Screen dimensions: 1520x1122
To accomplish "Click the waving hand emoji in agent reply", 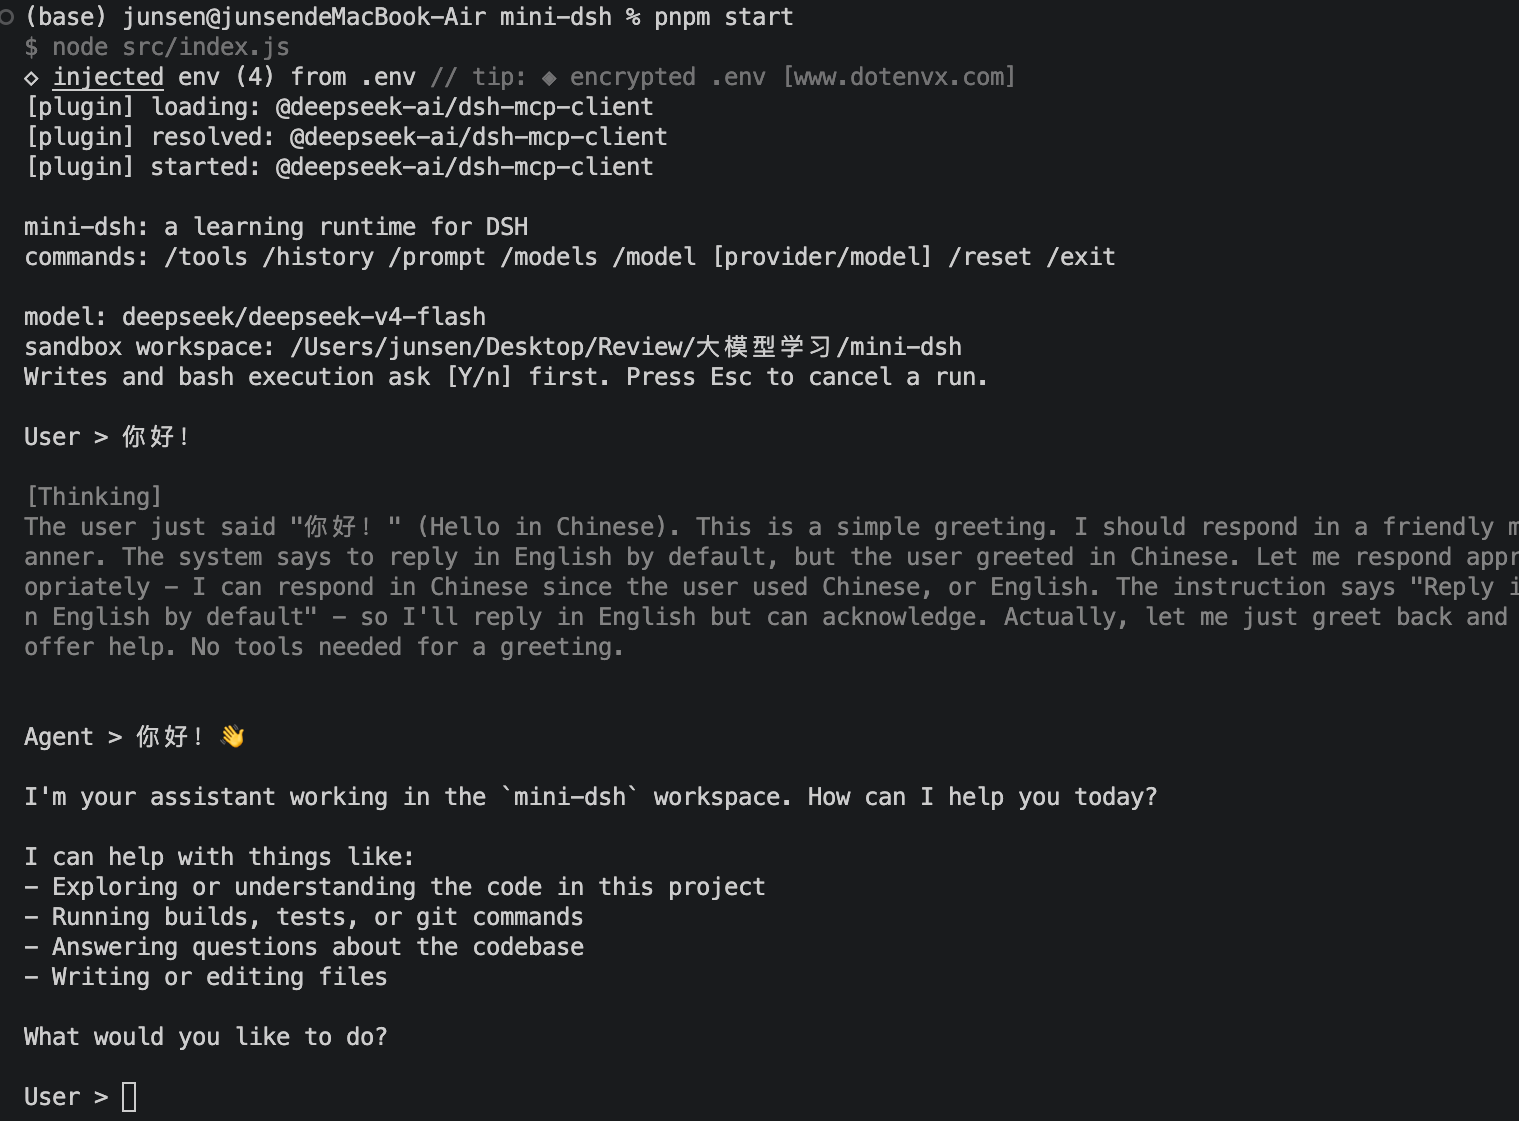I will (233, 737).
